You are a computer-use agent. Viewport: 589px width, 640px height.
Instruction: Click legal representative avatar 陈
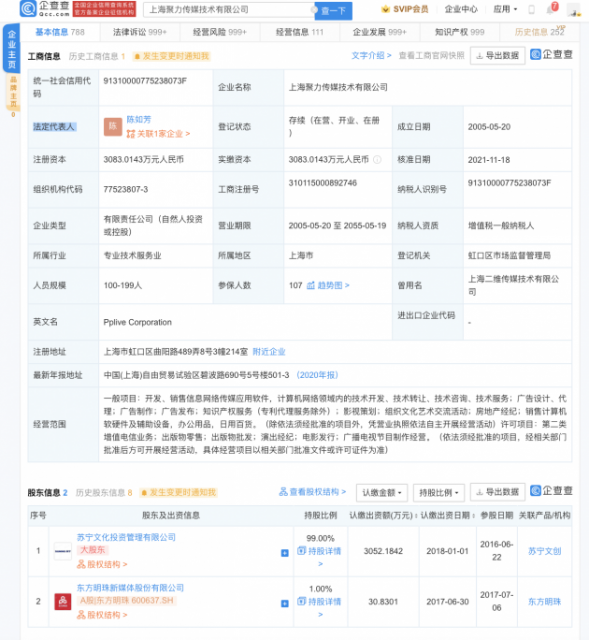tap(113, 127)
